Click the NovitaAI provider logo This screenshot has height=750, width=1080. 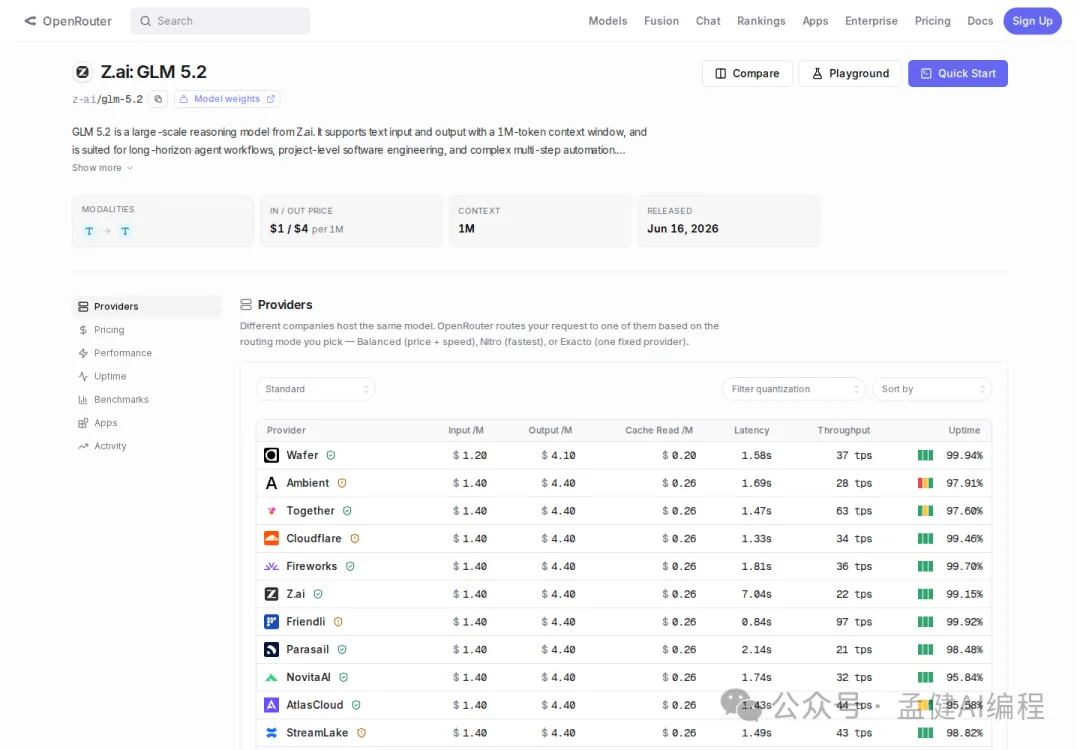click(x=271, y=677)
